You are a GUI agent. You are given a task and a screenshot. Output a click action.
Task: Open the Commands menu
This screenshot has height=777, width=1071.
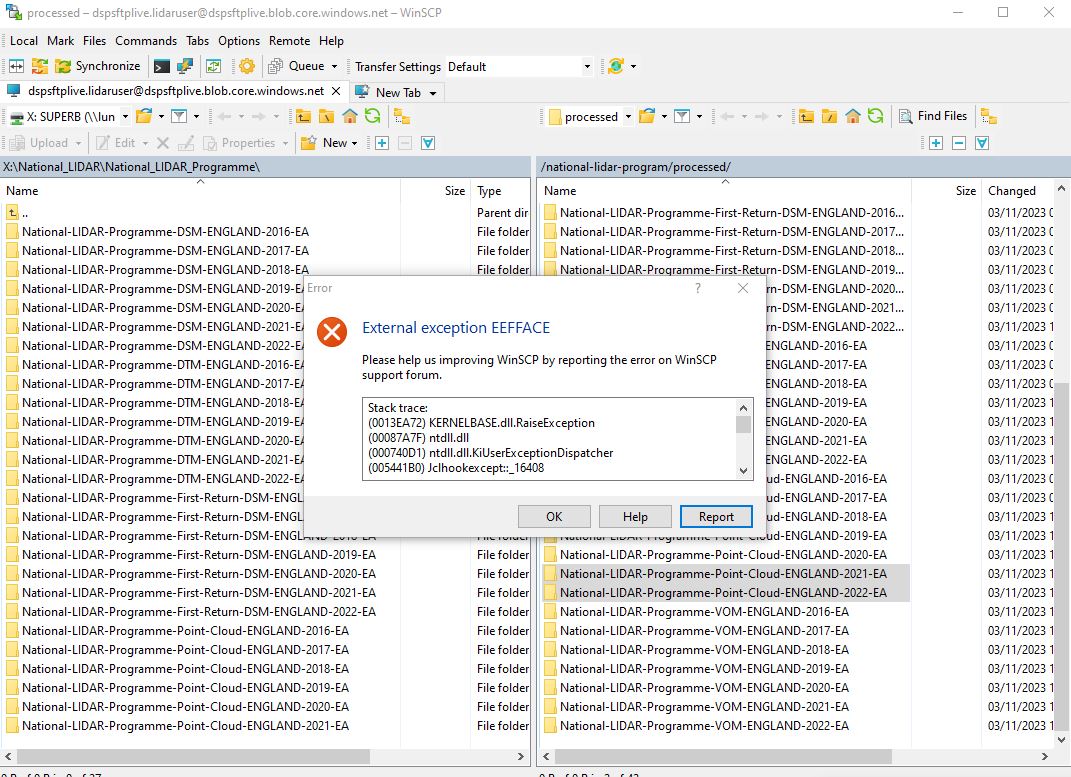145,41
